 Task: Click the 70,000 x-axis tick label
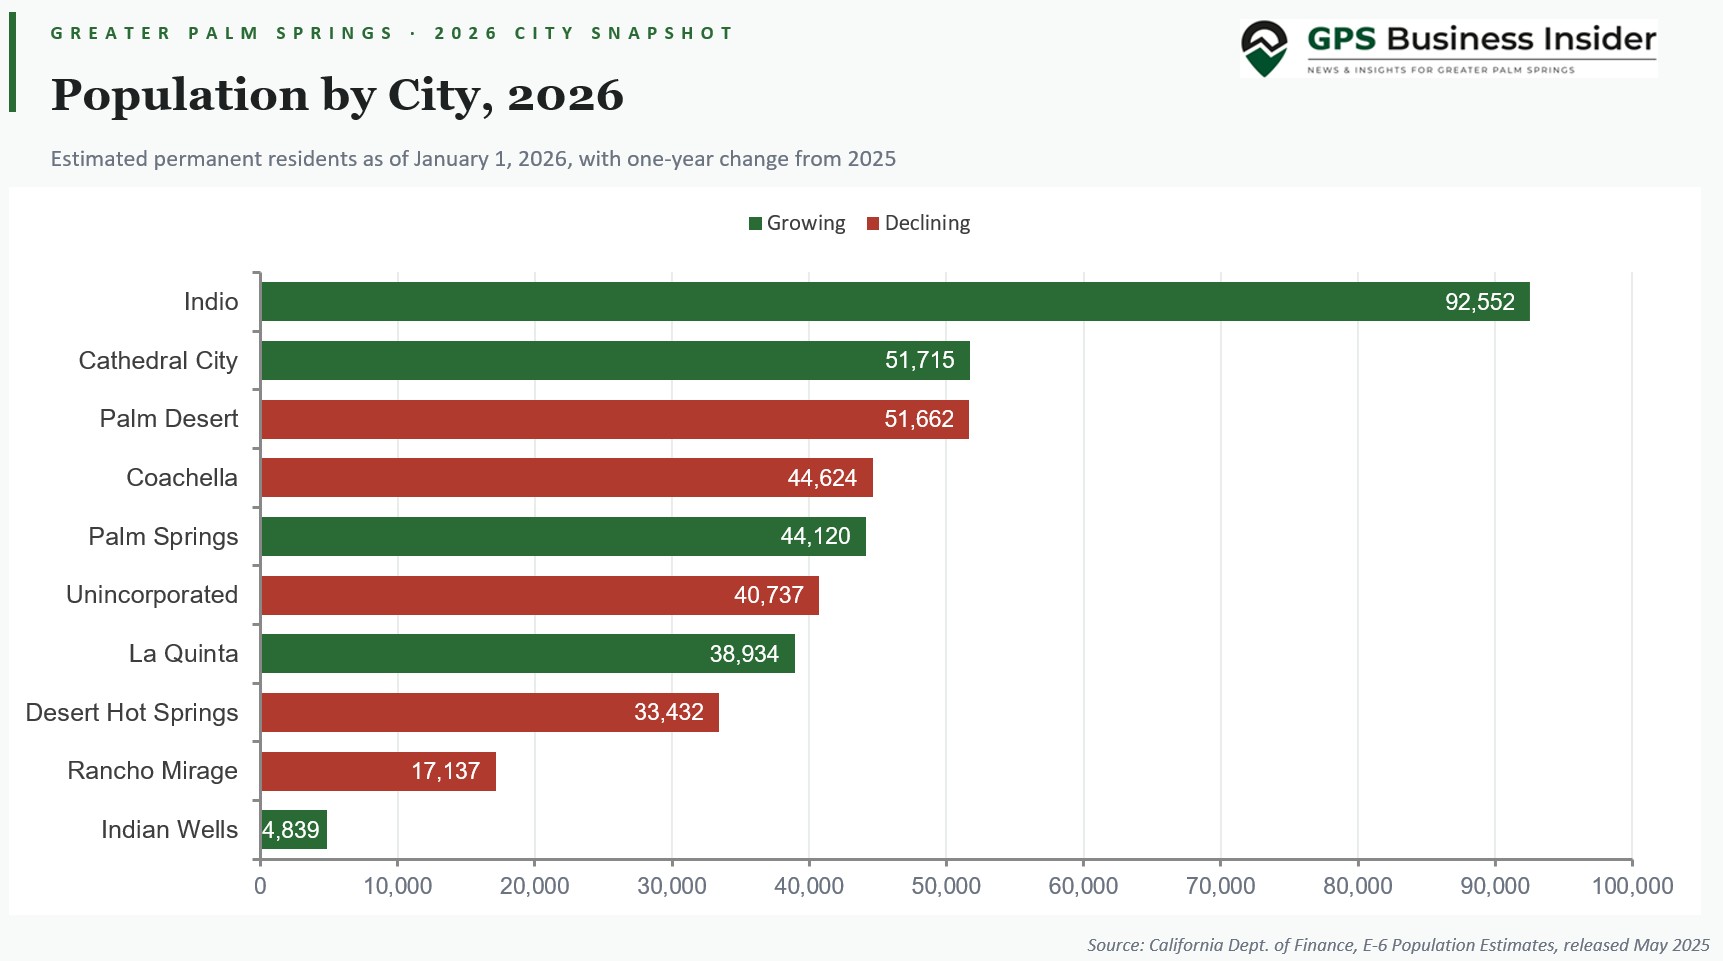point(1220,886)
